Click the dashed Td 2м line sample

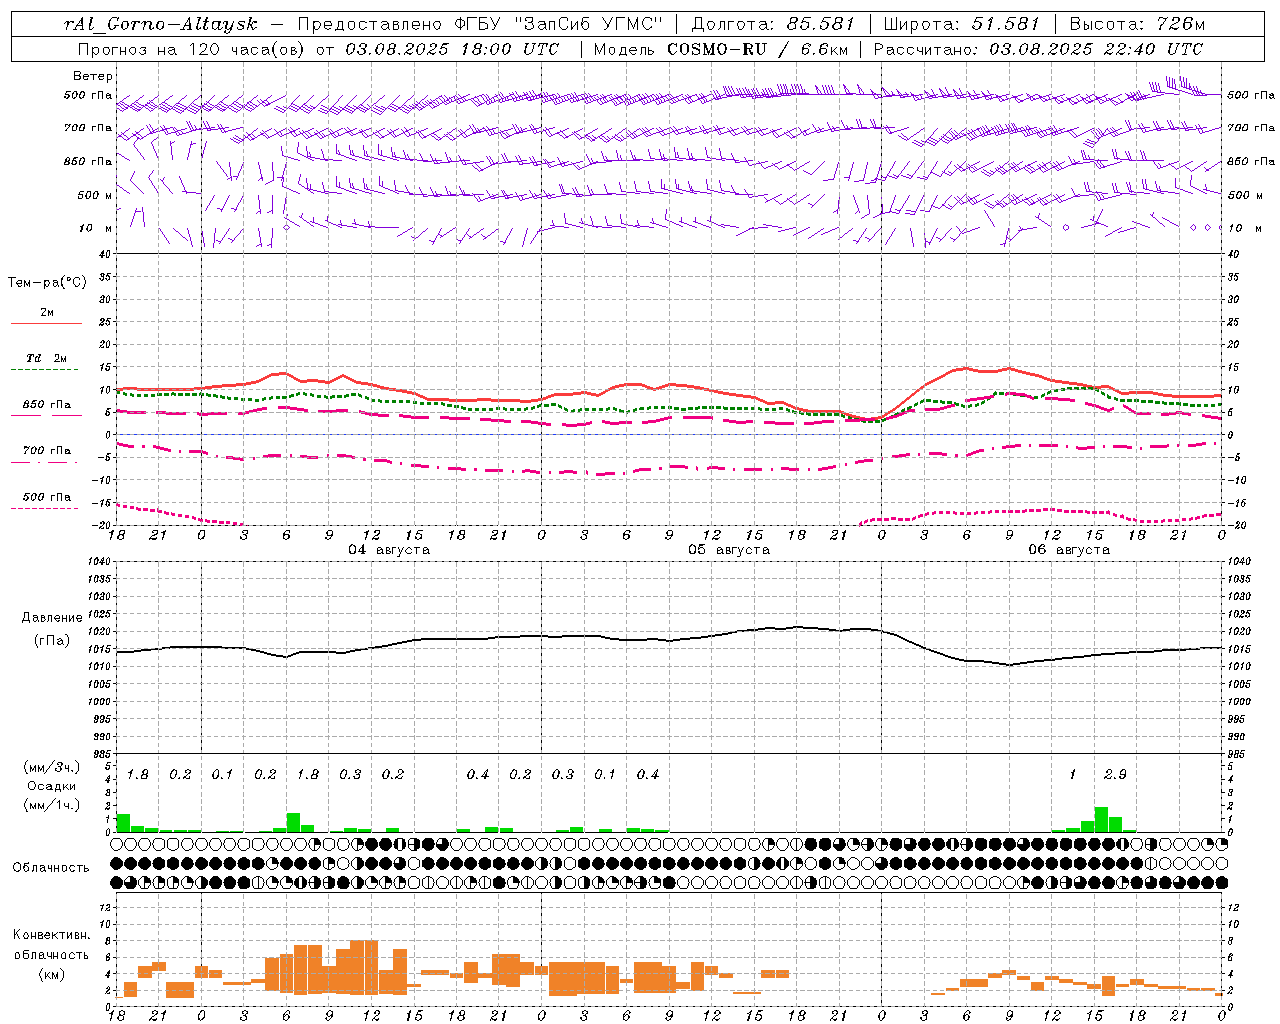pos(46,370)
